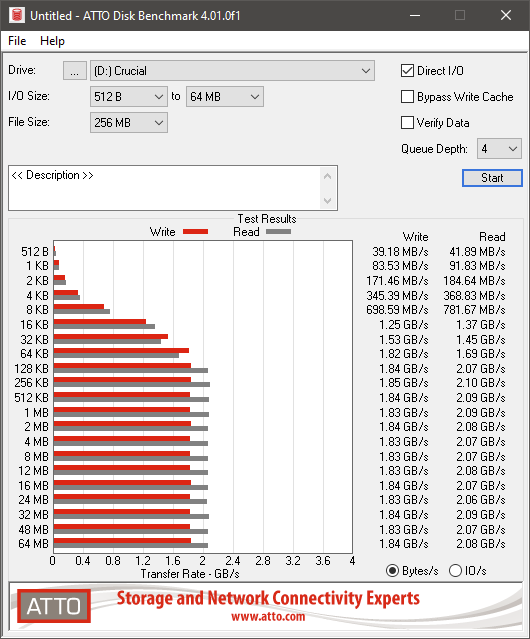Enable the Verify Data checkbox
Viewport: 530px width, 639px height.
click(x=407, y=123)
